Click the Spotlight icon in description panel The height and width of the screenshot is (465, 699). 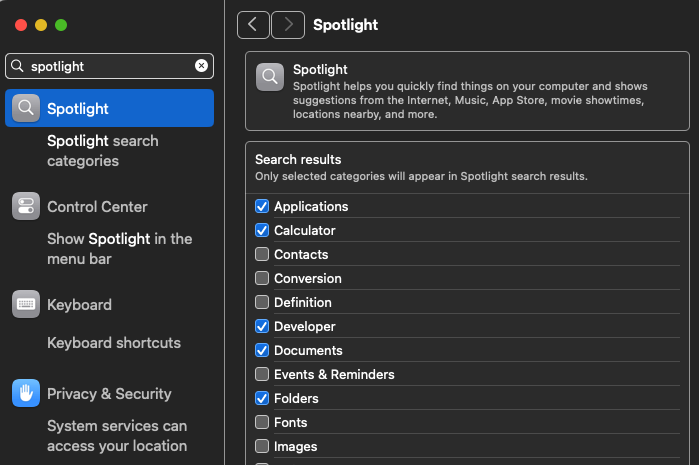coord(270,77)
